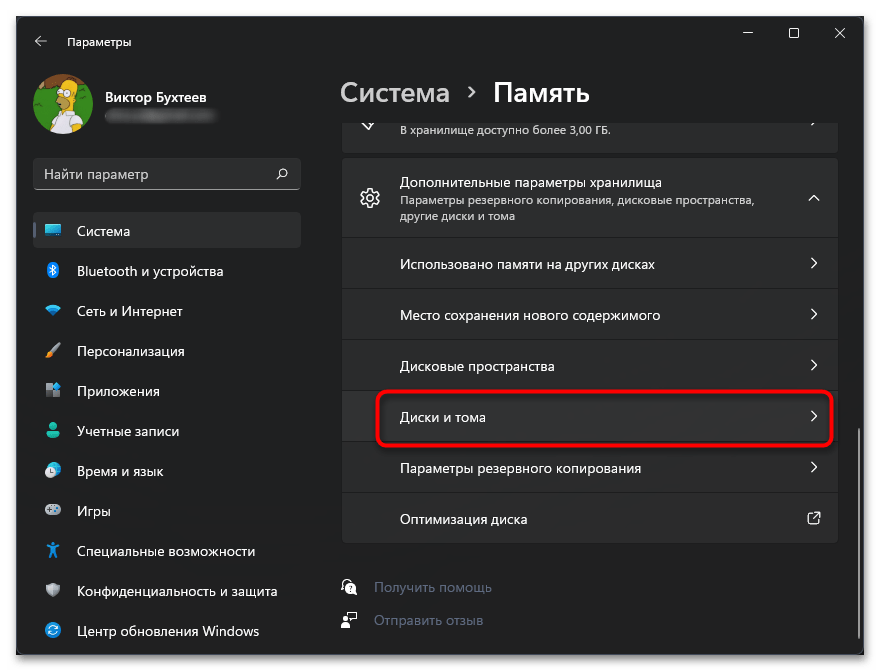Click the Send feedback link

[x=428, y=620]
